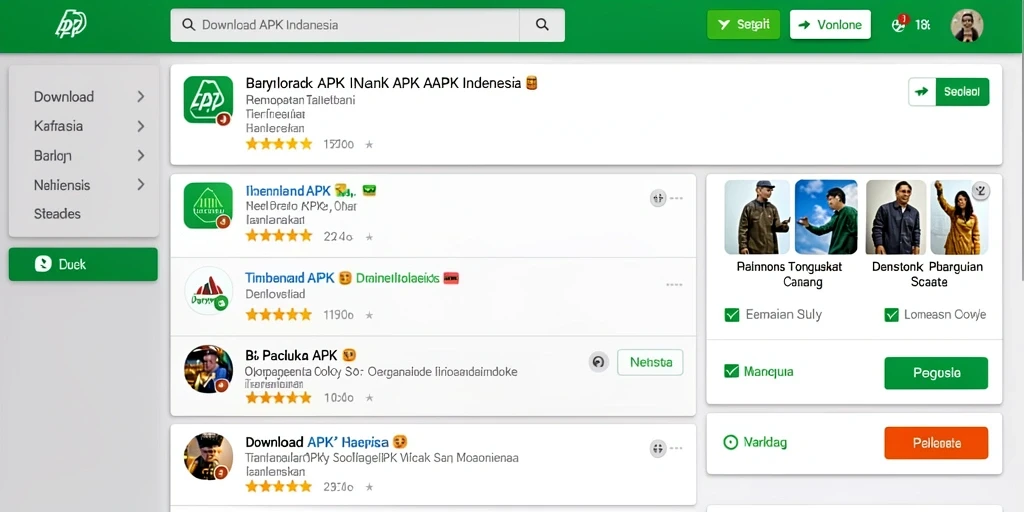1024x512 pixels.
Task: Open the Barylorack APK INanK title
Action: click(383, 83)
